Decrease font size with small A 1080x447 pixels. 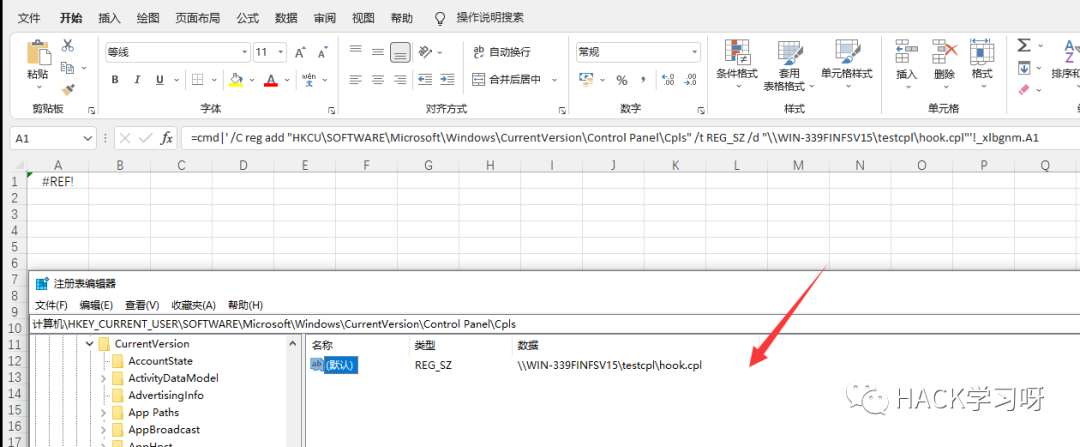pyautogui.click(x=322, y=52)
